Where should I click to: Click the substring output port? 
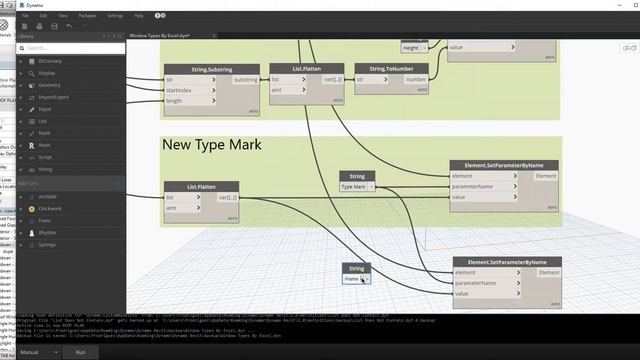[x=246, y=80]
